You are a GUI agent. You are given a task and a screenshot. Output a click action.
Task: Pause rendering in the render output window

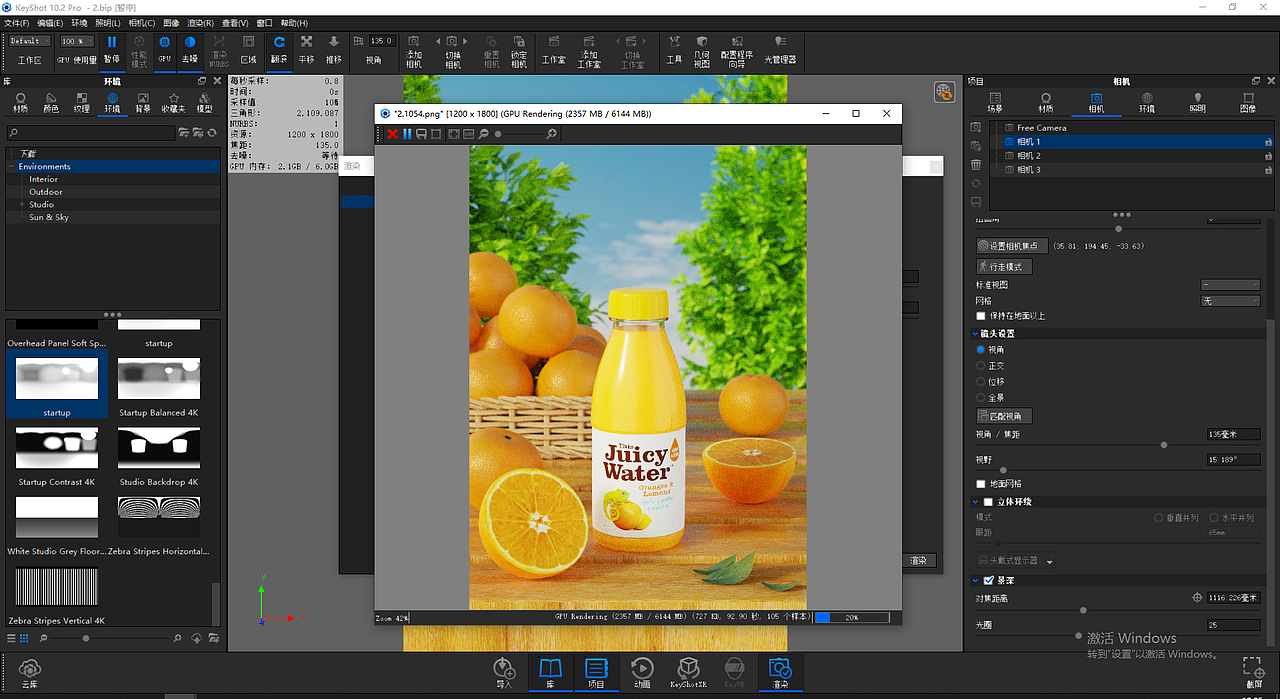pos(407,134)
